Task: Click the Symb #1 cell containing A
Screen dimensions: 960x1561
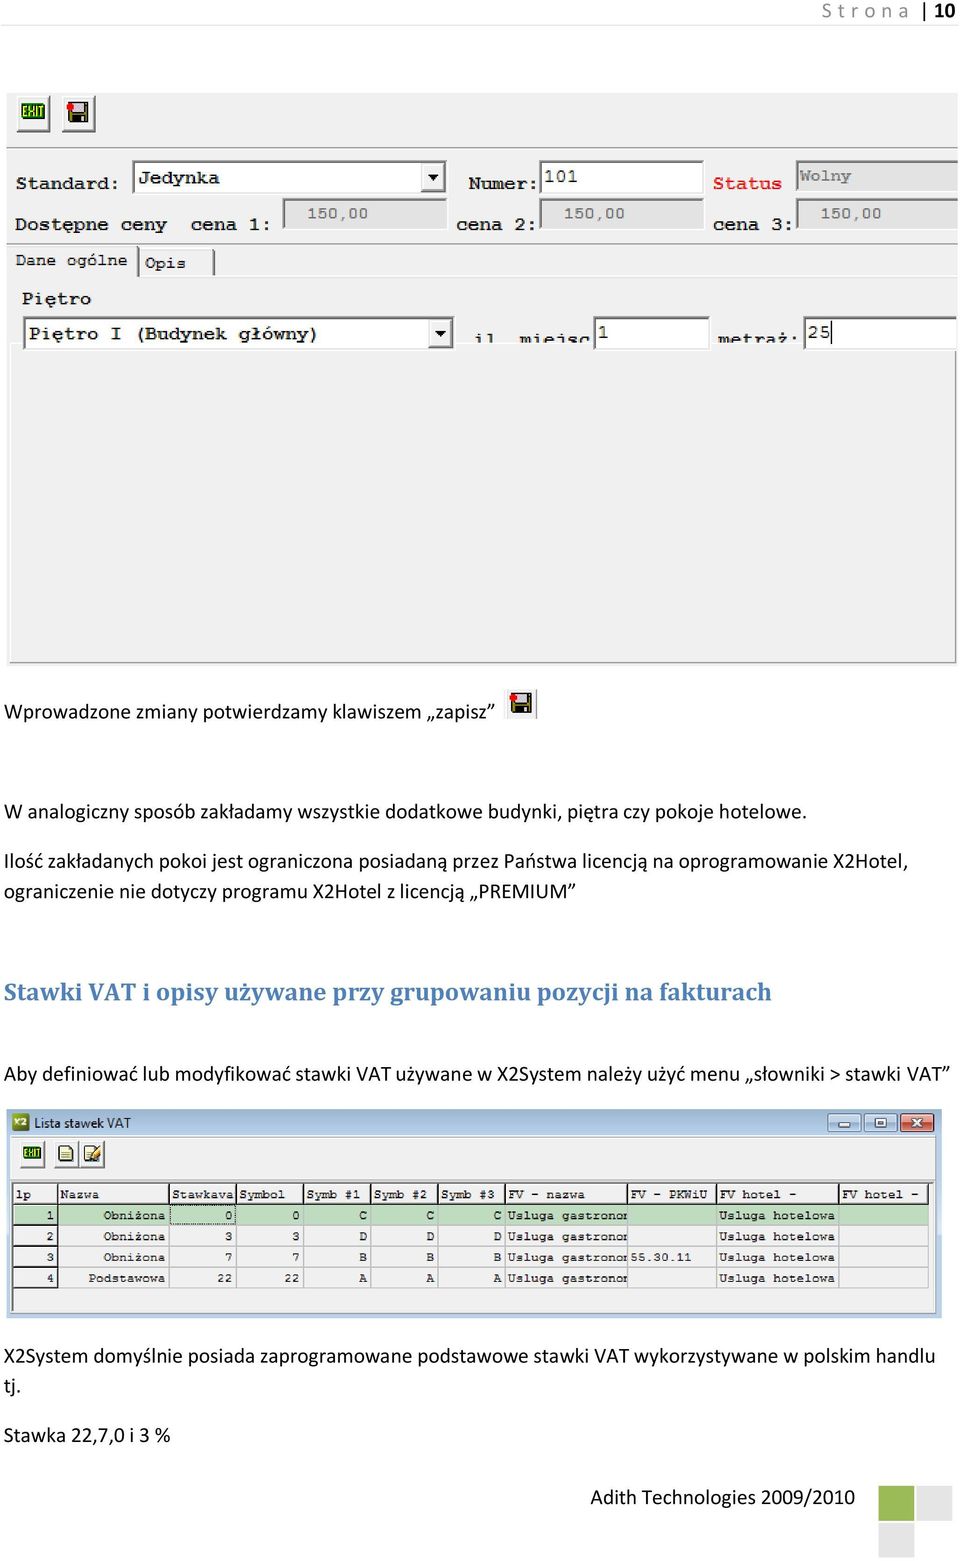Action: point(337,1278)
